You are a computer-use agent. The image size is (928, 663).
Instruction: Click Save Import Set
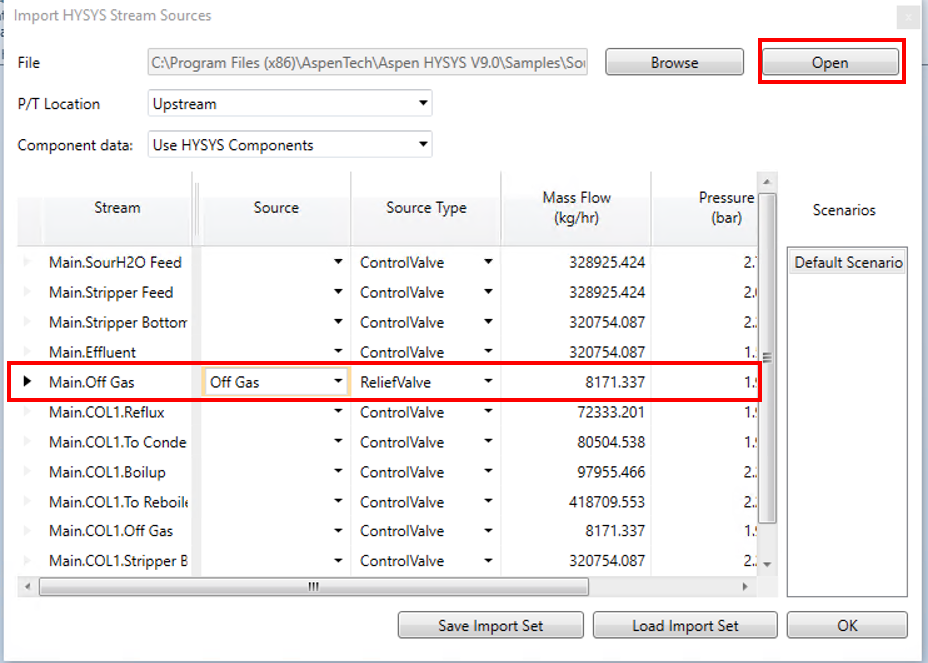click(x=490, y=625)
